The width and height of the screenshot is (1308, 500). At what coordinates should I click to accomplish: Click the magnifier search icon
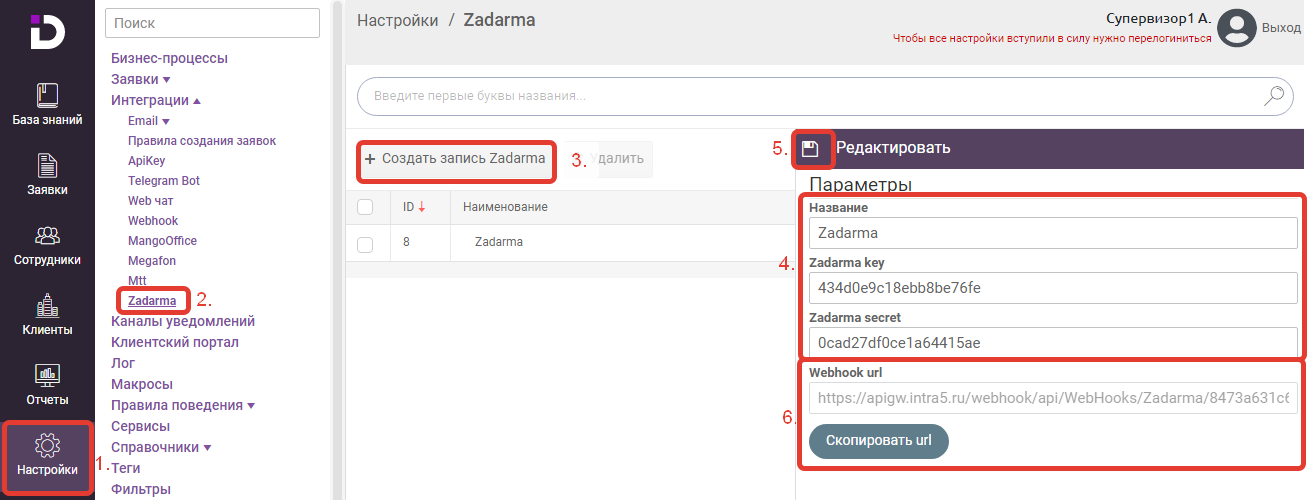[x=1274, y=96]
